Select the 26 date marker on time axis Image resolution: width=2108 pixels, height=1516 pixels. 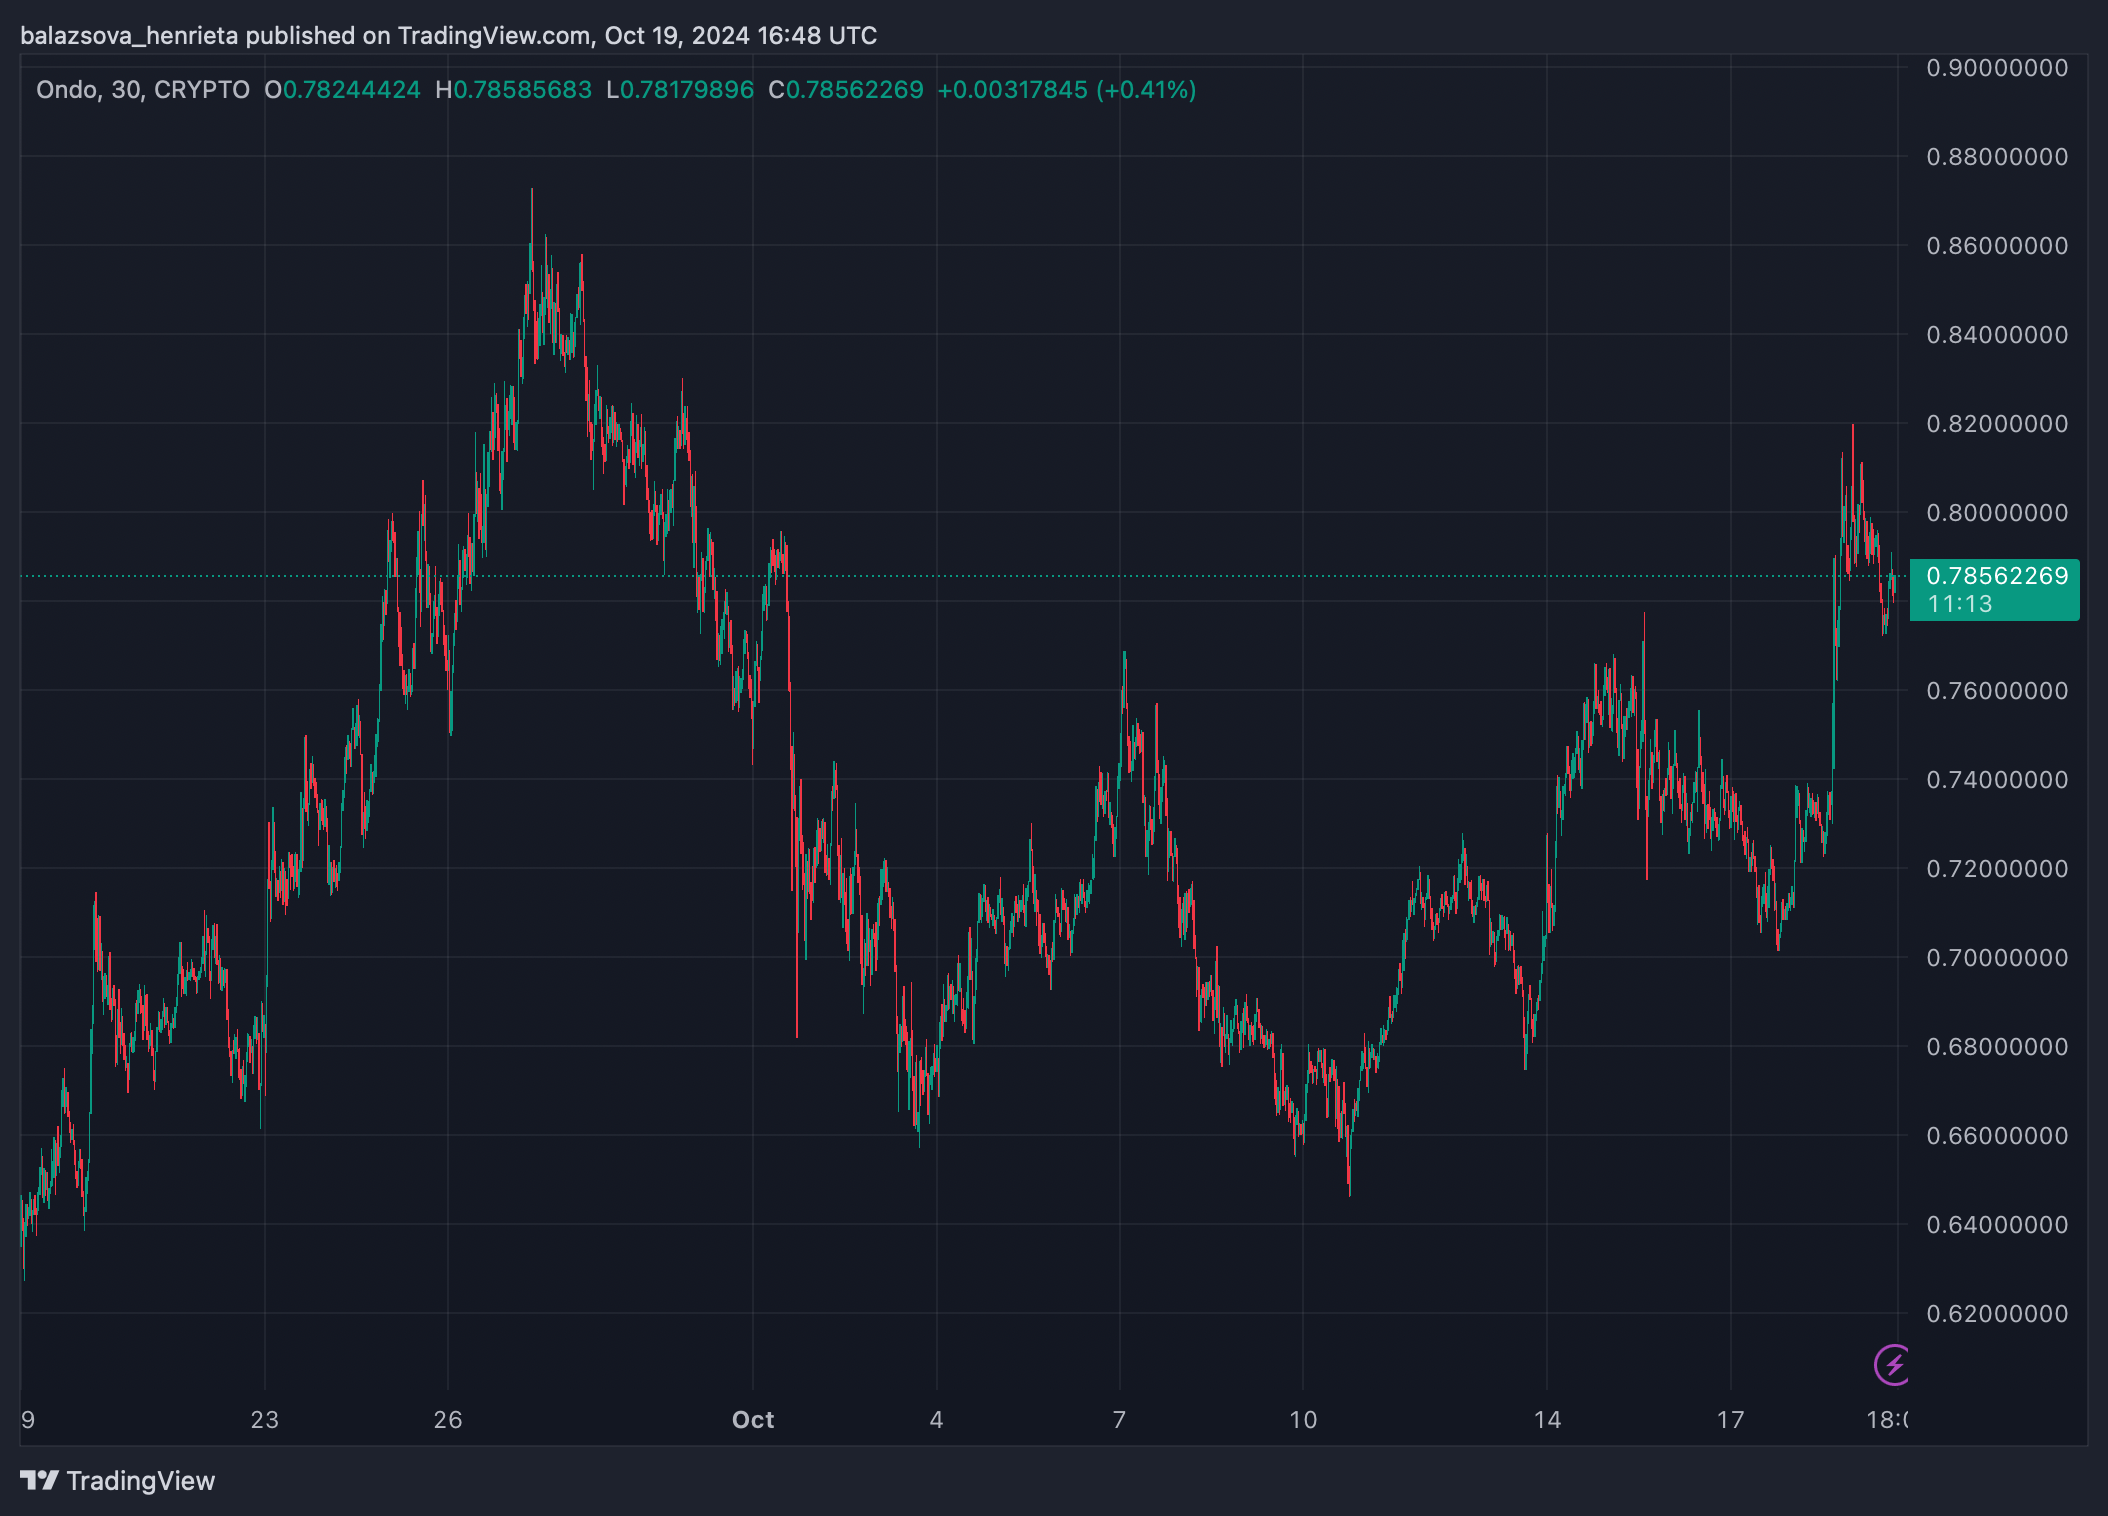pos(448,1420)
